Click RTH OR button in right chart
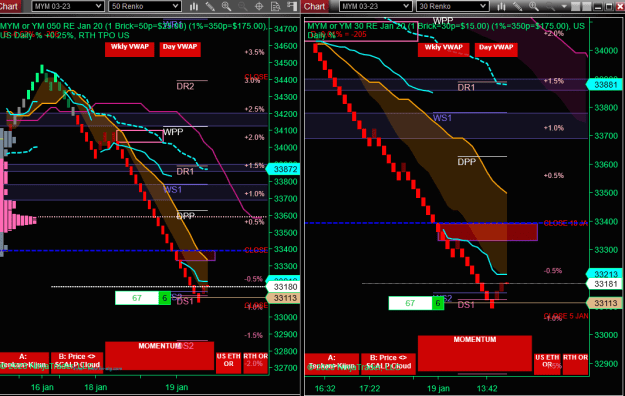The height and width of the screenshot is (396, 625). coord(576,364)
